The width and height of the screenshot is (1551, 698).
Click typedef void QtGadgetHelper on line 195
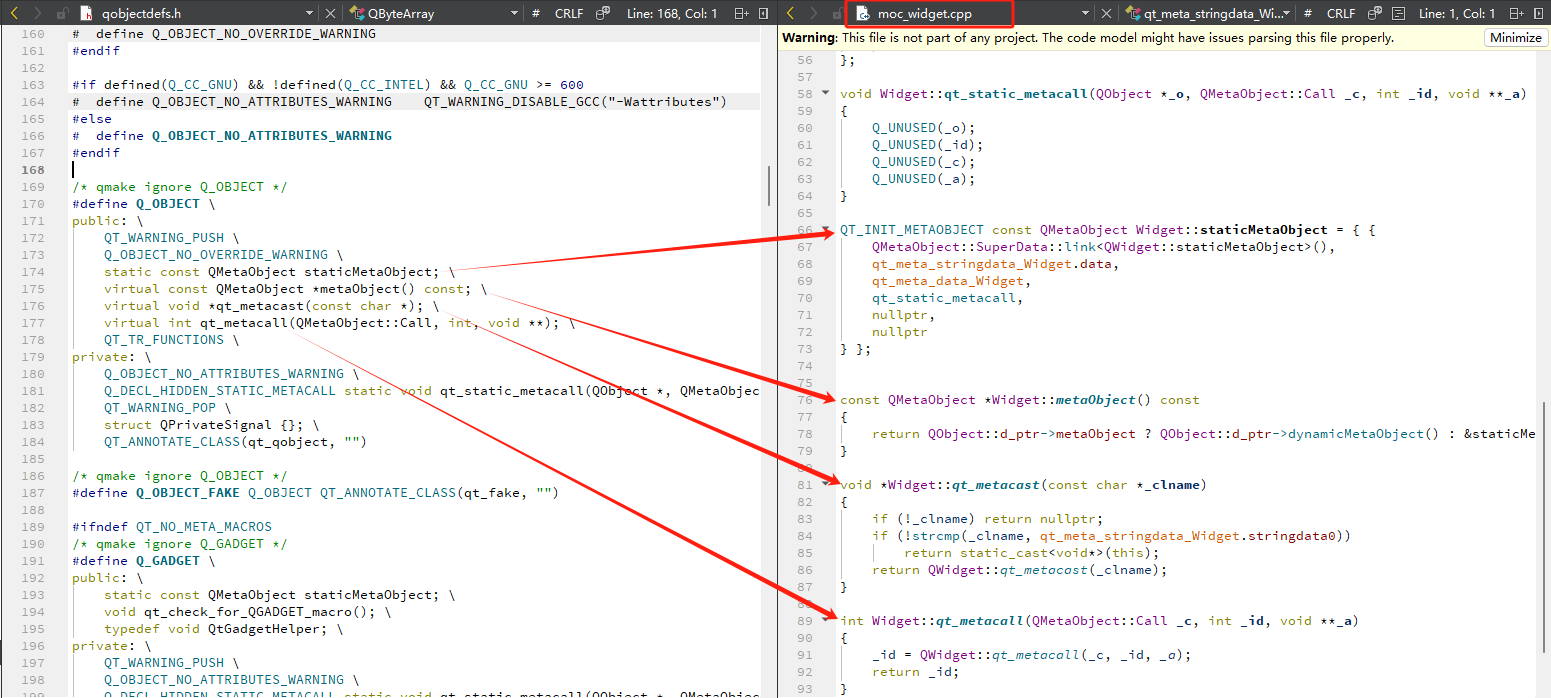click(x=215, y=628)
